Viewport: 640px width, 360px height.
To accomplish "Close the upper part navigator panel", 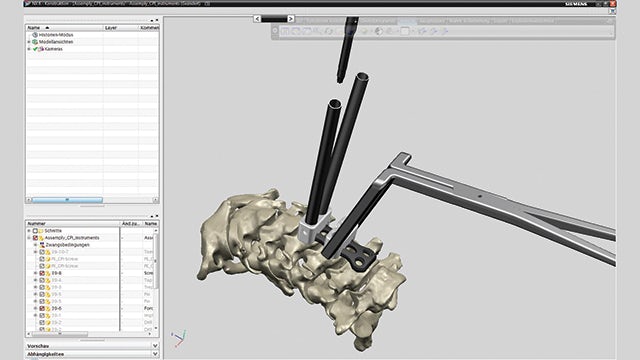I will pos(157,20).
